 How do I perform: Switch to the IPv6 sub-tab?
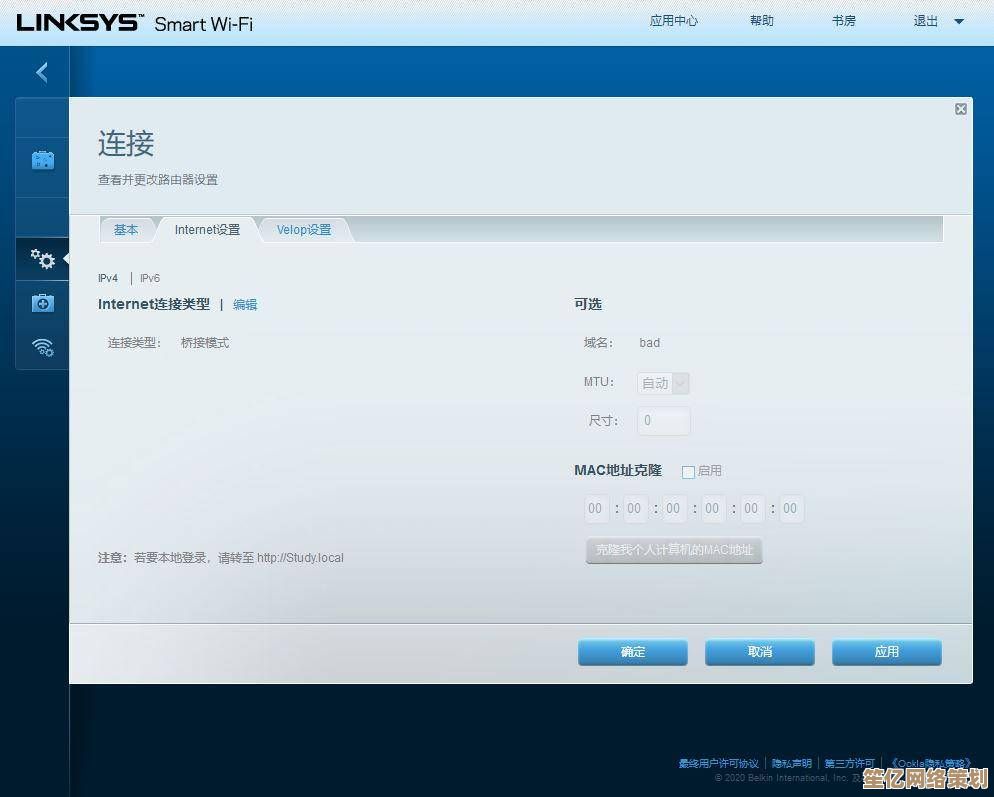pyautogui.click(x=149, y=278)
